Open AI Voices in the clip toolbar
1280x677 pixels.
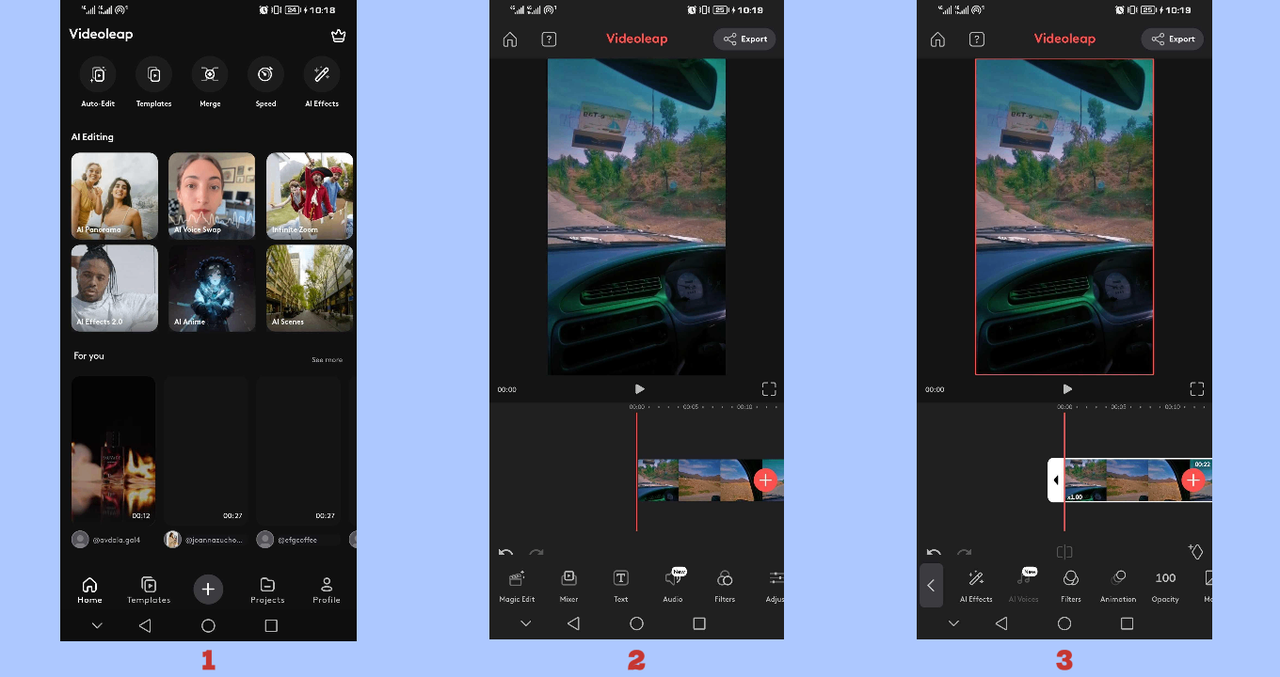[1024, 585]
